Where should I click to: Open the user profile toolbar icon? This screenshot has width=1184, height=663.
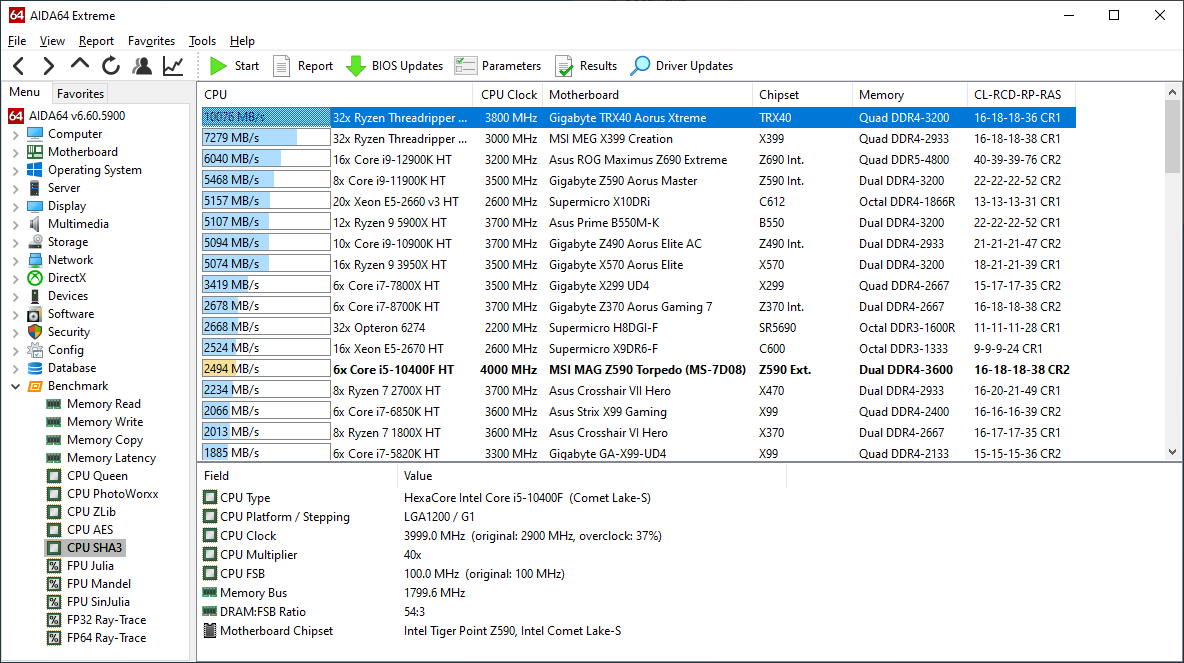(142, 66)
